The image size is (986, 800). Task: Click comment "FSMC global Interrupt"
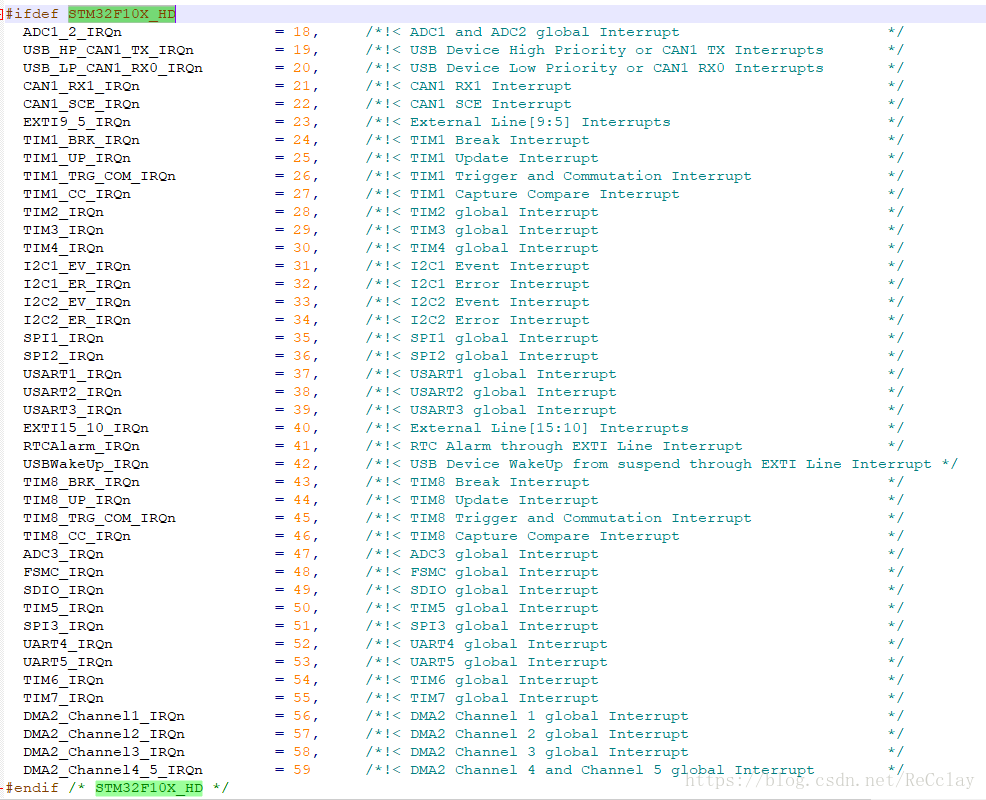(504, 572)
